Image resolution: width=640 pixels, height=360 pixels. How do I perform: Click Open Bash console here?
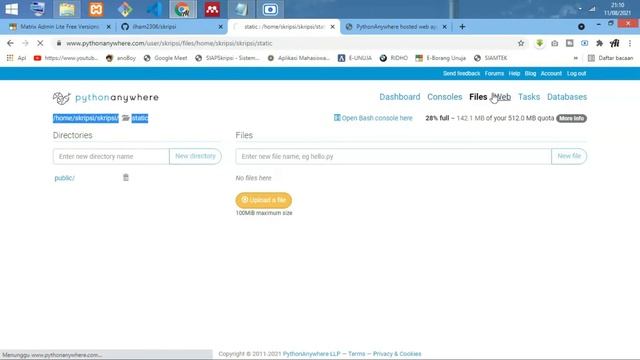click(x=373, y=118)
